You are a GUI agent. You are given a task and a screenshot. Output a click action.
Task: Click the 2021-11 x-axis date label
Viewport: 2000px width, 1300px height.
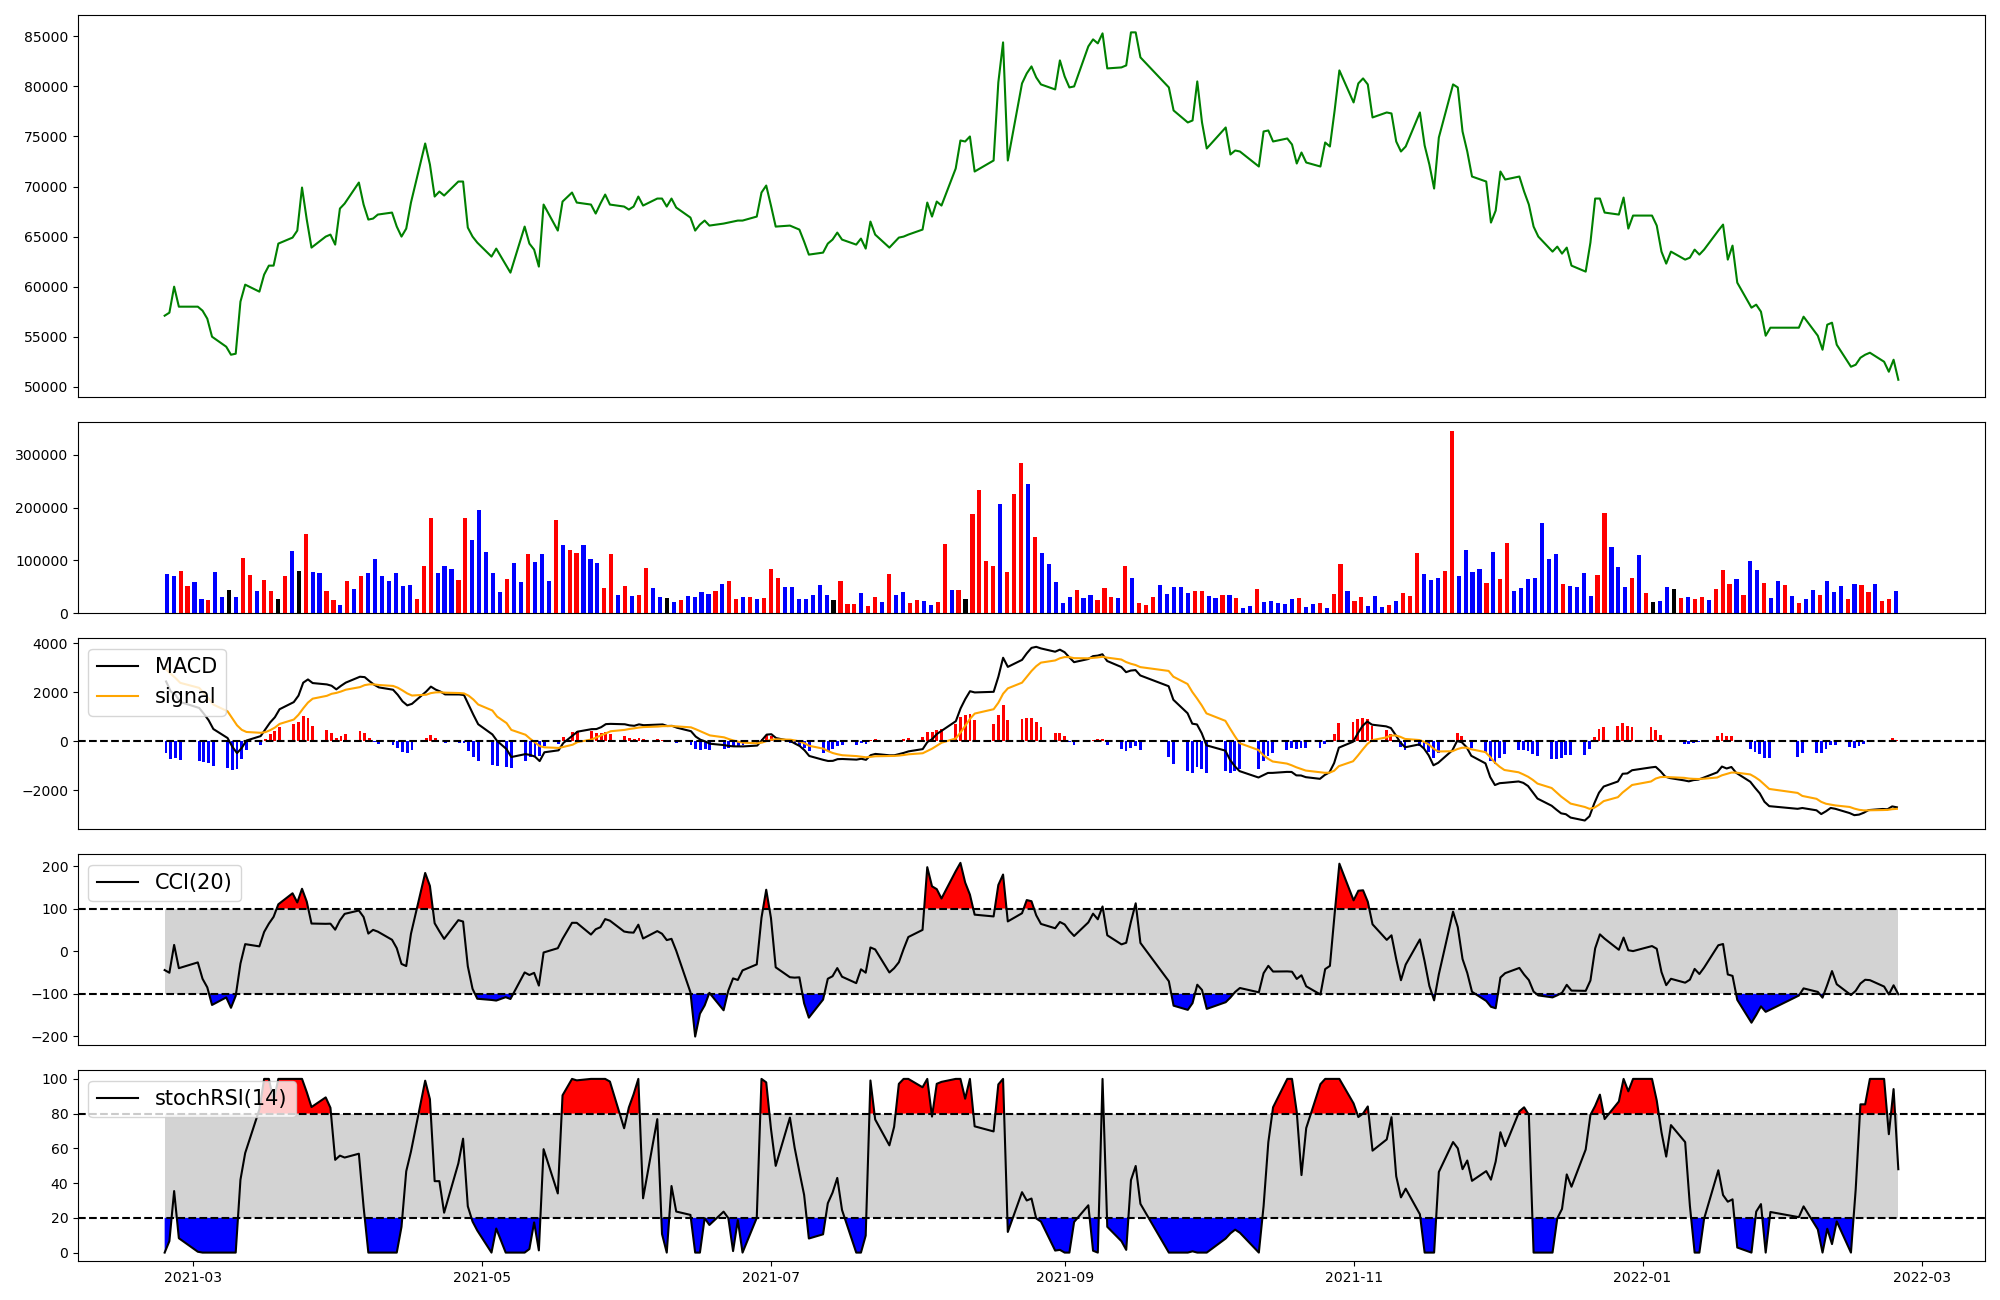coord(1354,1277)
